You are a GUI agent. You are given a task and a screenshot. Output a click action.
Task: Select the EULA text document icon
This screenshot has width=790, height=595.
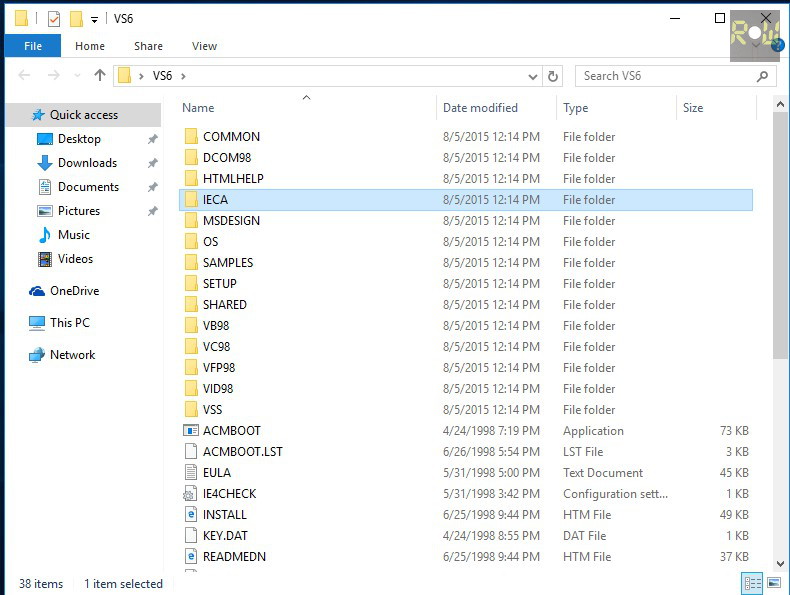coord(191,473)
